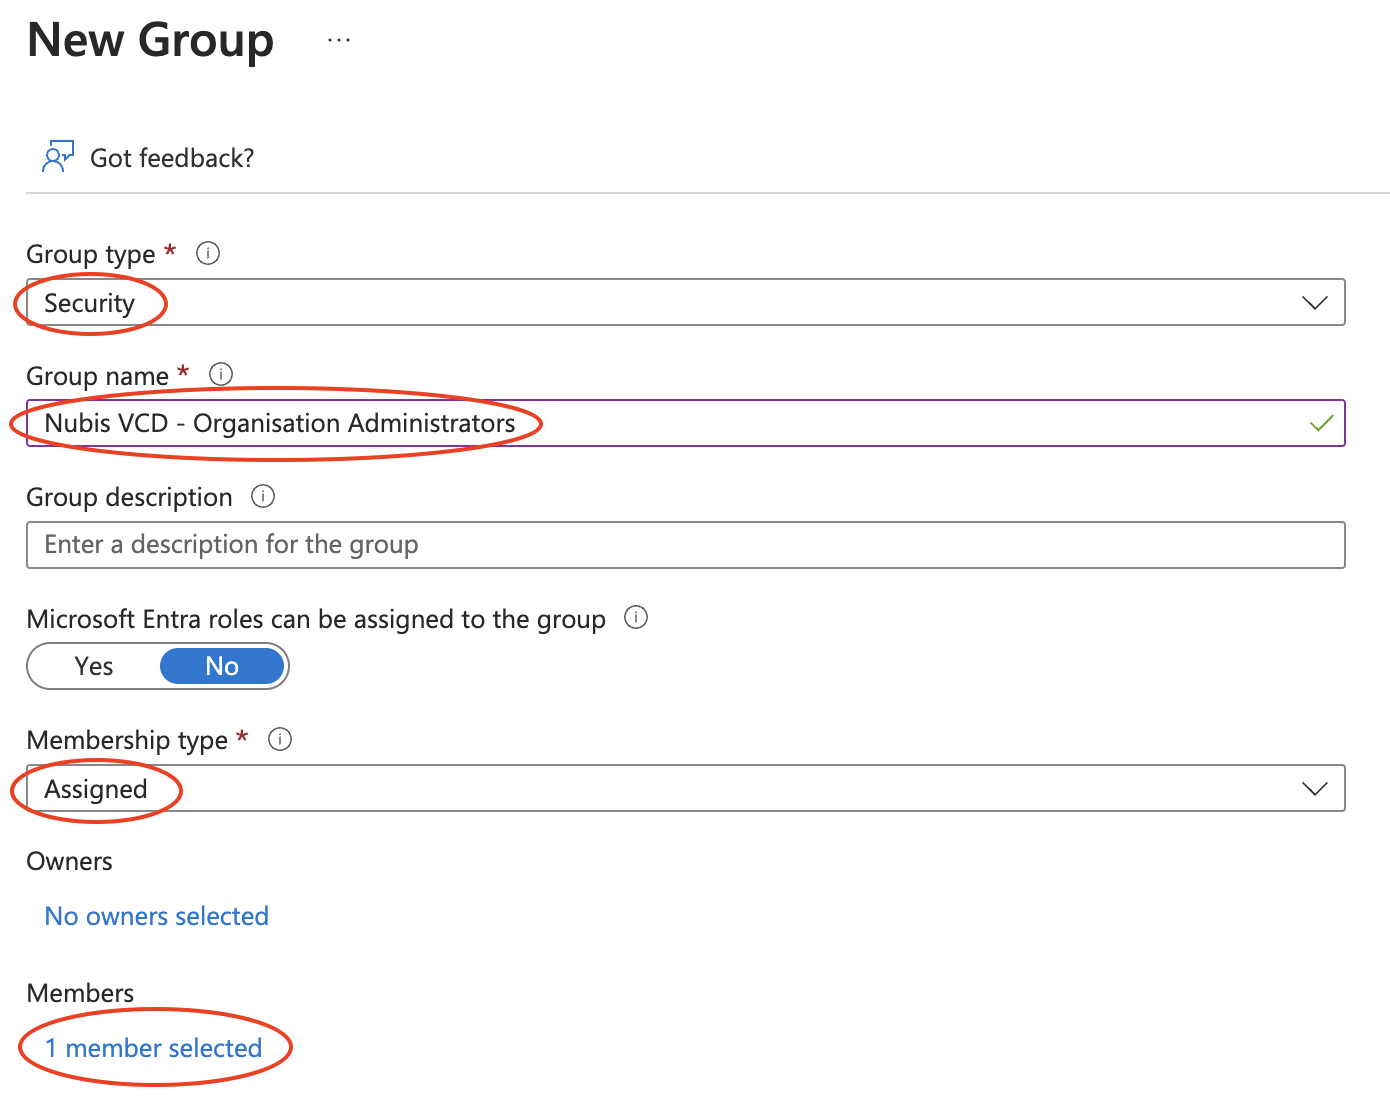This screenshot has width=1390, height=1098.
Task: Click the Entra roles info icon
Action: (636, 617)
